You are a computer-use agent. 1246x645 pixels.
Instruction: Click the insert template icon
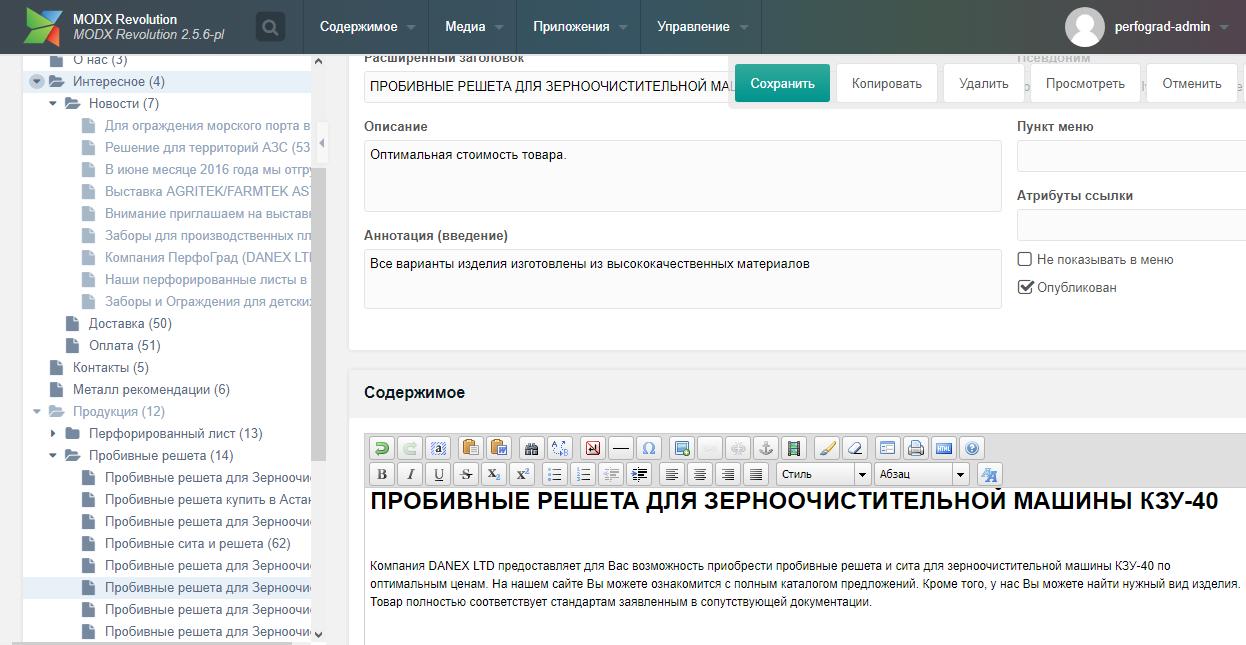(x=888, y=448)
